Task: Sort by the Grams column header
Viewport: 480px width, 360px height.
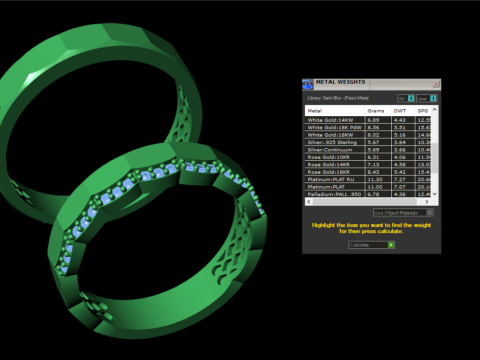Action: click(x=378, y=111)
